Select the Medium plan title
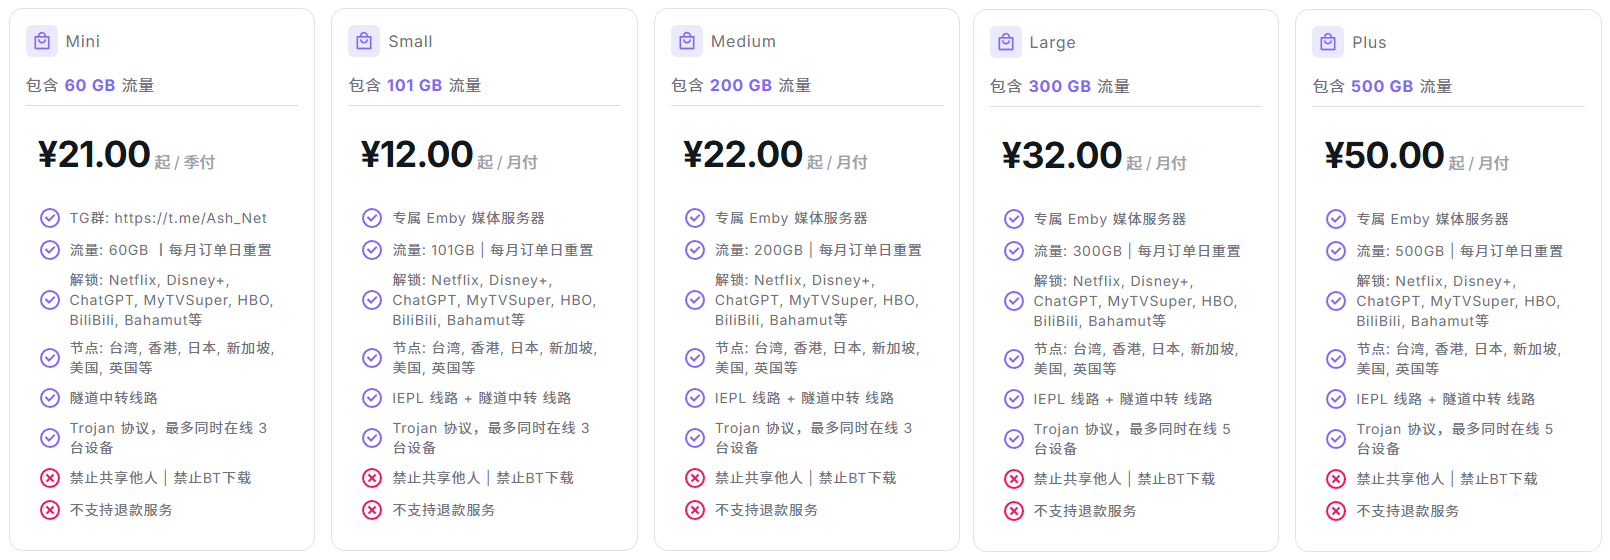 743,41
